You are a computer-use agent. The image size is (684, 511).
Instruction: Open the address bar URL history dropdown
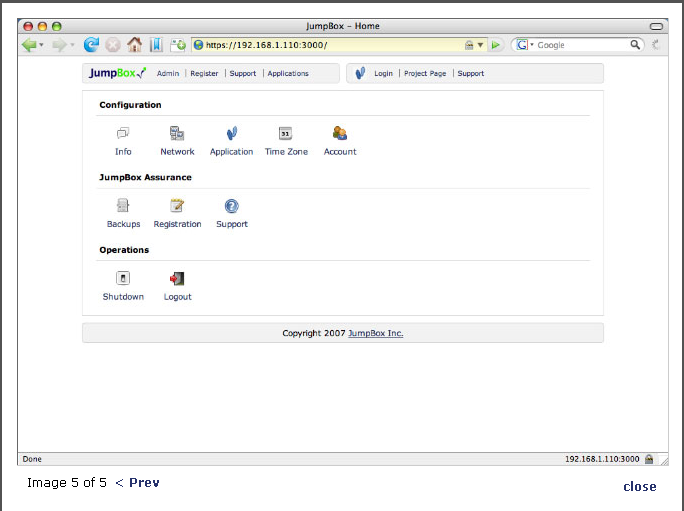coord(480,45)
